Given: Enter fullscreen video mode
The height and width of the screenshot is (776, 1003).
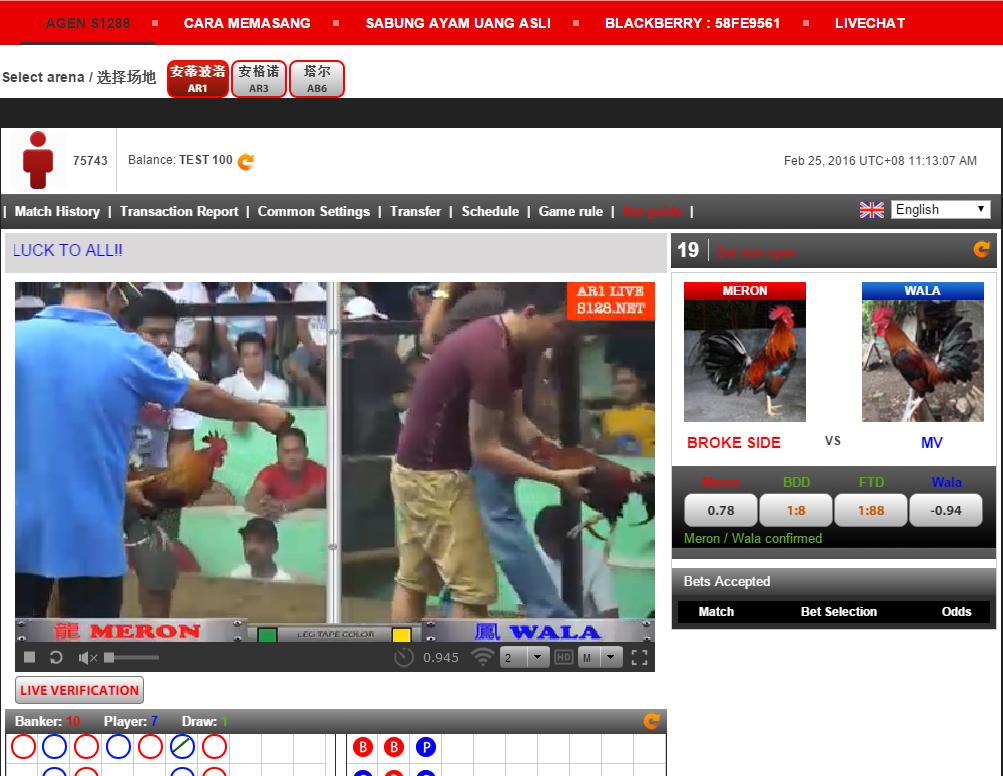Looking at the screenshot, I should [x=640, y=657].
